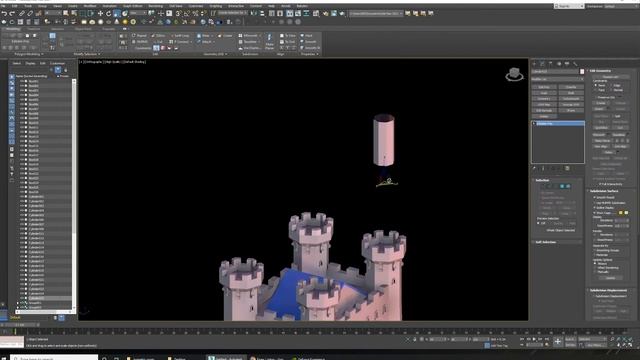Open the Modifiers menu
Image resolution: width=640 pixels, height=360 pixels.
tap(90, 6)
